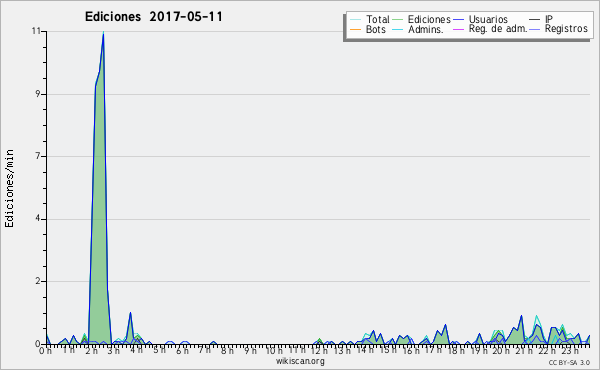Click the y-axis value 9

click(38, 94)
